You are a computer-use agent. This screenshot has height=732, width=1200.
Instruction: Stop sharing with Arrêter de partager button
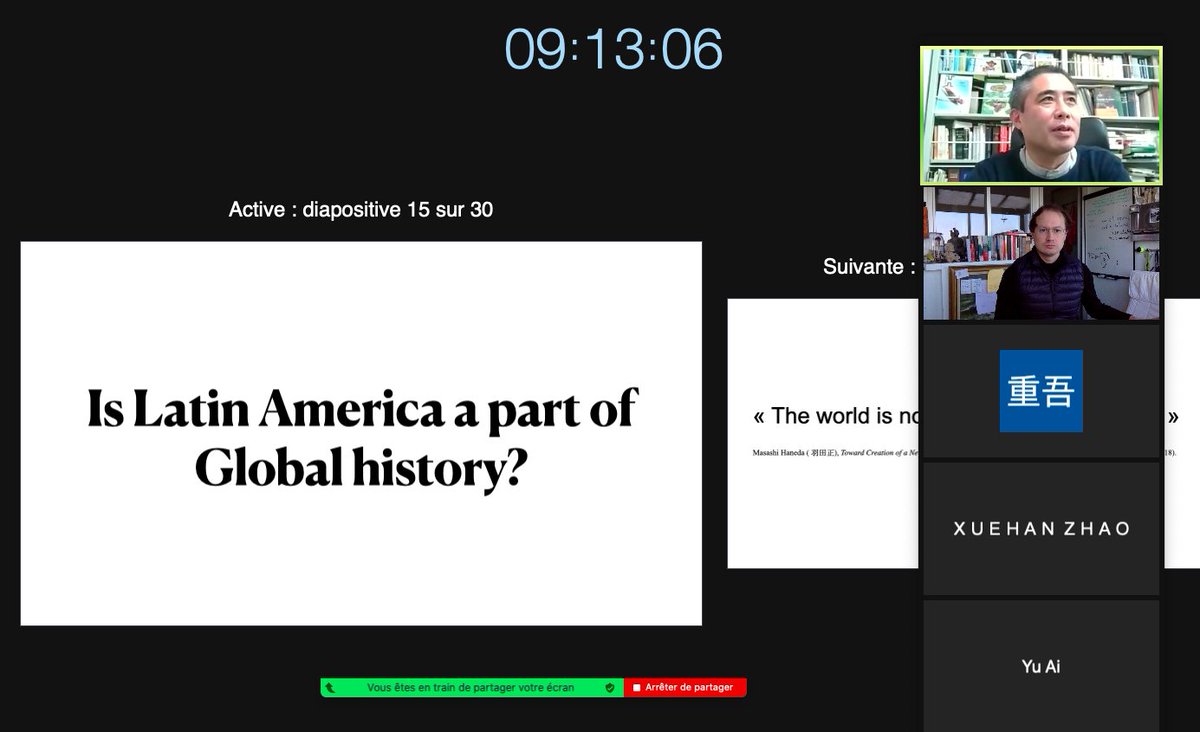(x=685, y=687)
